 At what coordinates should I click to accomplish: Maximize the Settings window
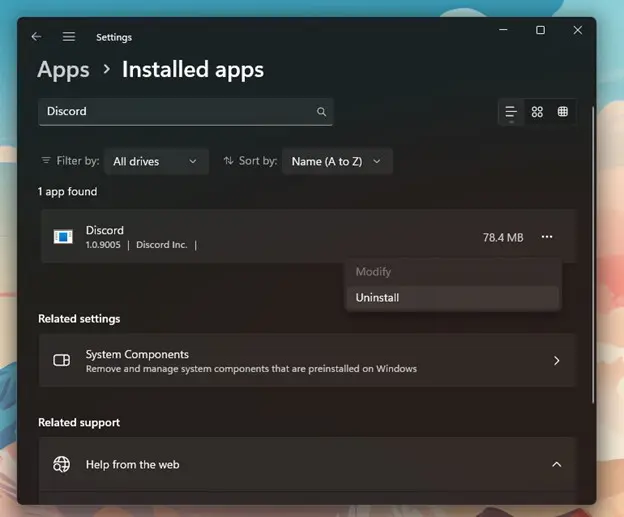point(540,31)
